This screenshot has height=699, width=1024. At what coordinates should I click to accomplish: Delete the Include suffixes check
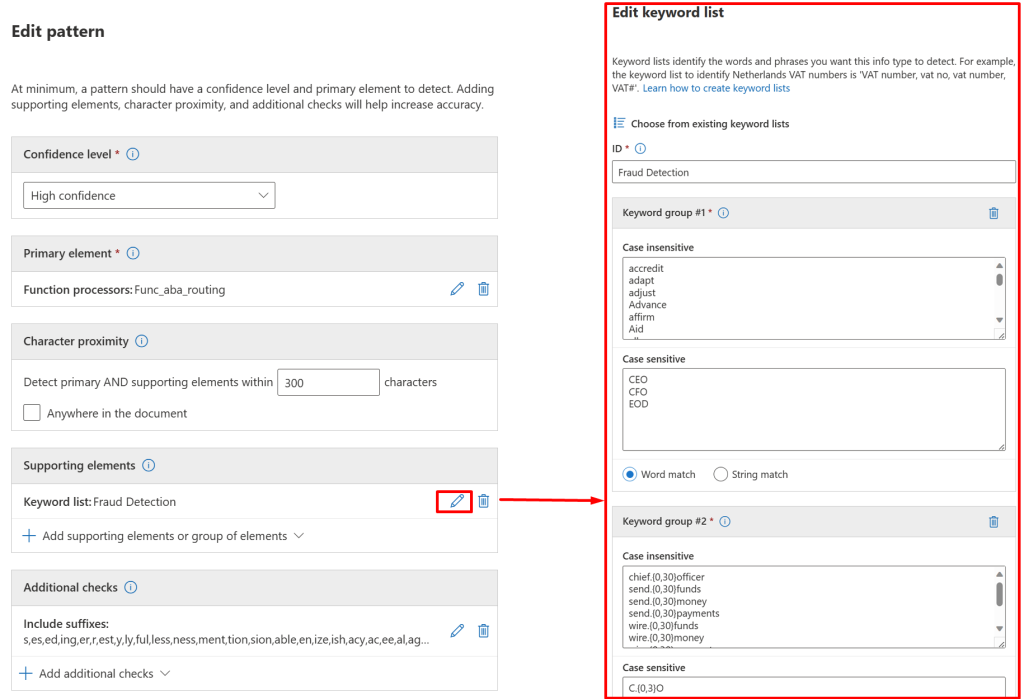click(x=483, y=630)
